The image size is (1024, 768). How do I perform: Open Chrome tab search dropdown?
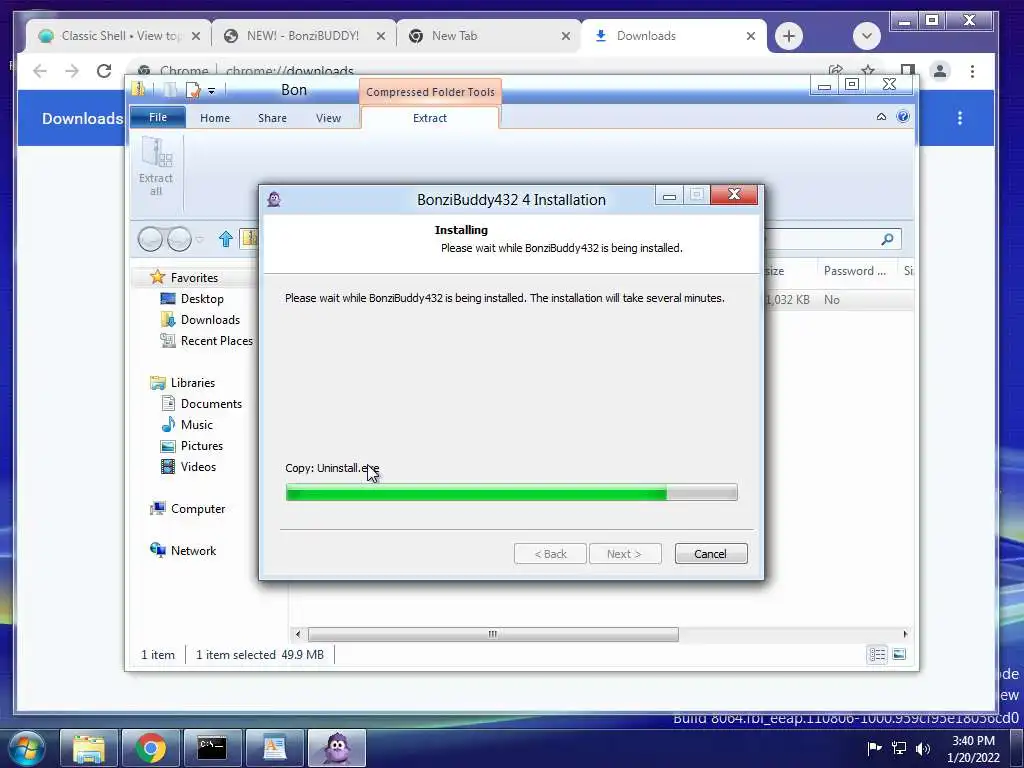867,36
